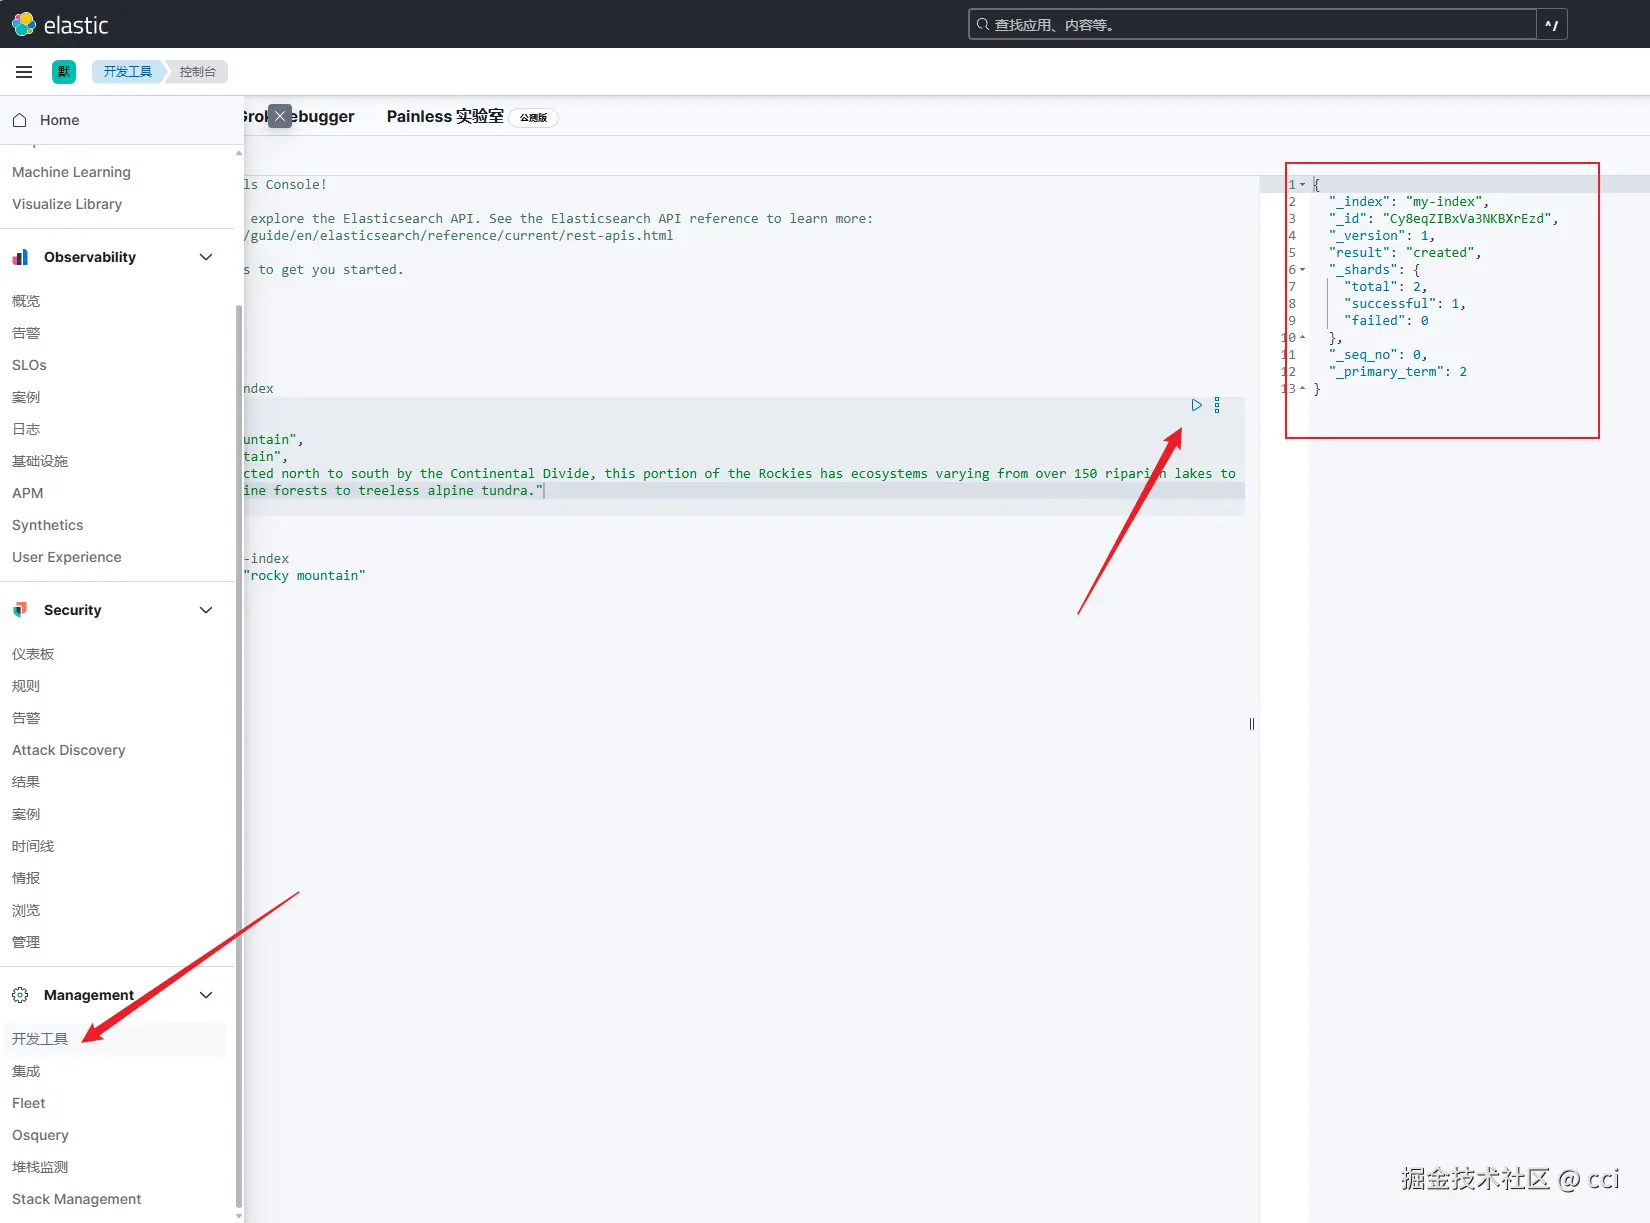Viewport: 1650px width, 1223px height.
Task: Open Security 规则
Action: pyautogui.click(x=26, y=686)
